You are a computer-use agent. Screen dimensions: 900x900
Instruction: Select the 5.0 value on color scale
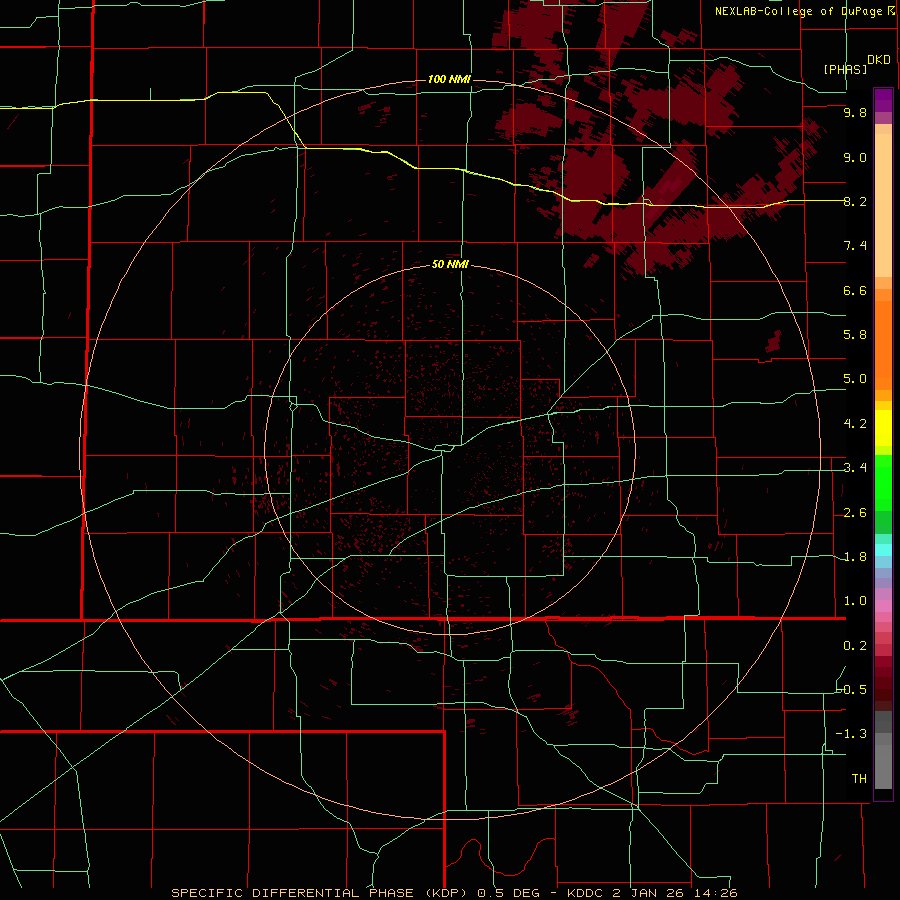pyautogui.click(x=855, y=379)
